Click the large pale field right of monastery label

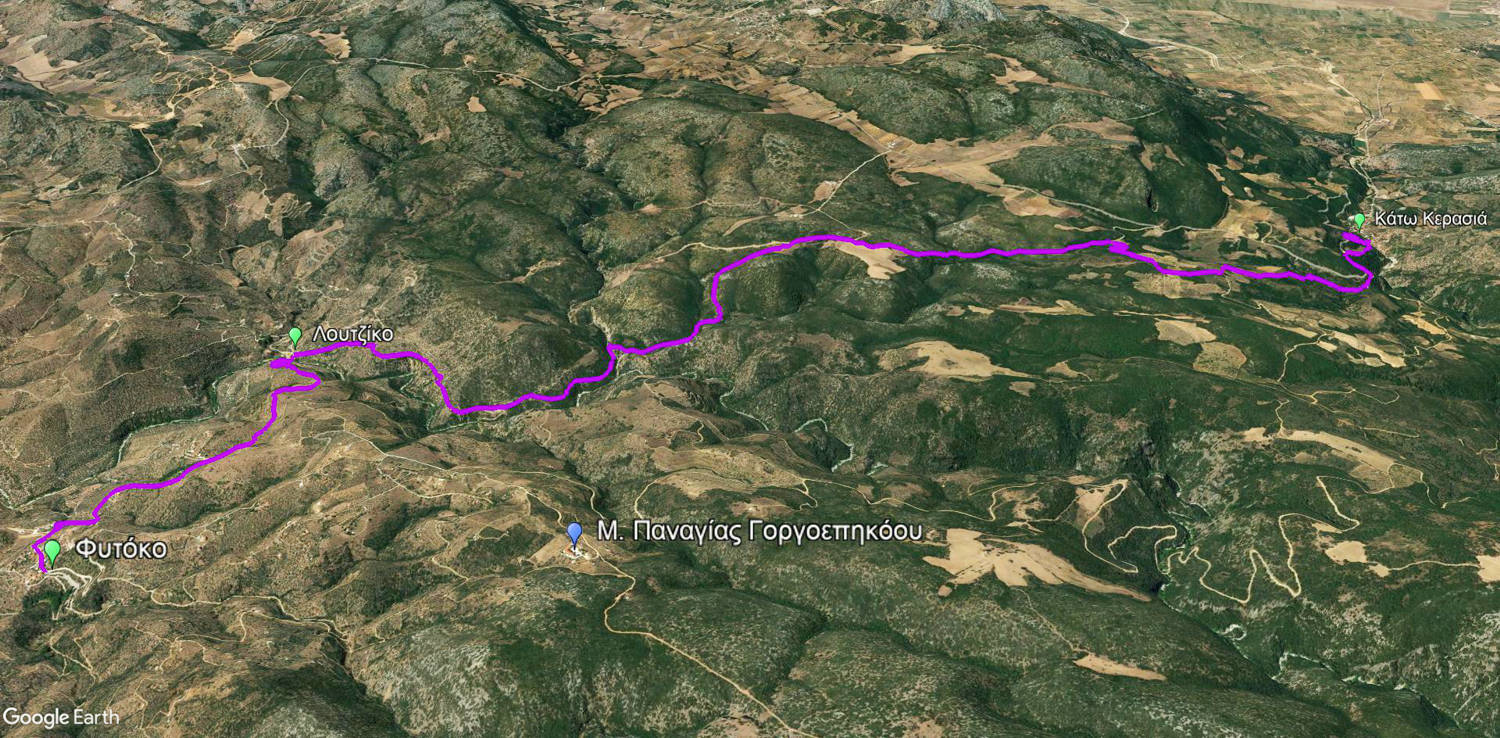point(1010,560)
